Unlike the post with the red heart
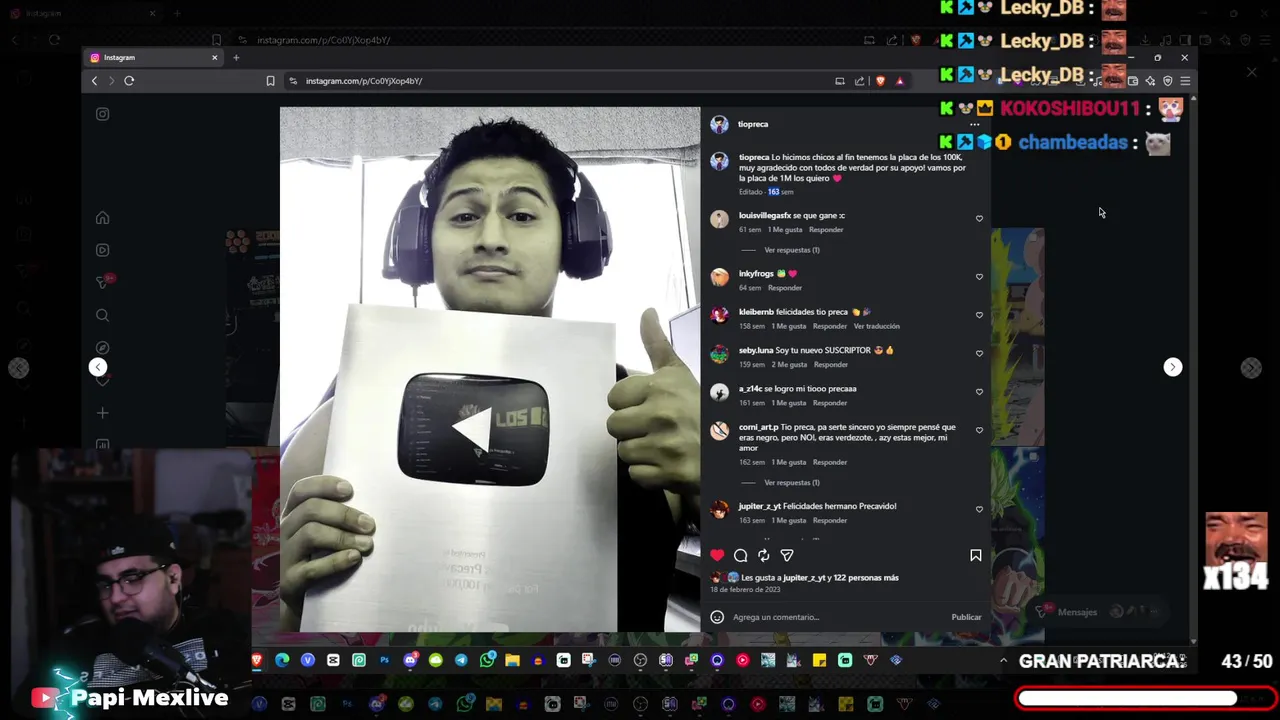Viewport: 1280px width, 720px height. coord(717,555)
